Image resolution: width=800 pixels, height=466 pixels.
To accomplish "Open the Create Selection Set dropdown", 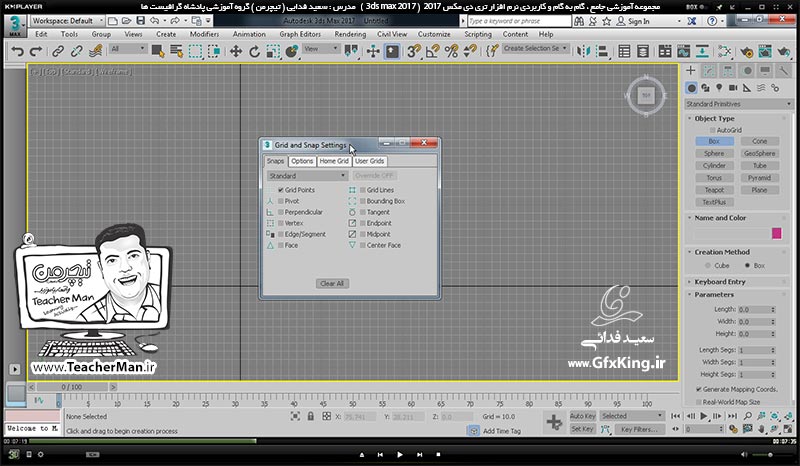I will click(x=535, y=48).
